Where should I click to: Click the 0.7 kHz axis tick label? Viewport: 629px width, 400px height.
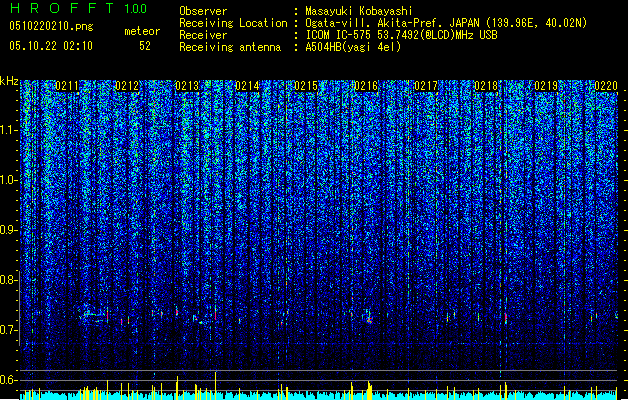click(x=9, y=330)
